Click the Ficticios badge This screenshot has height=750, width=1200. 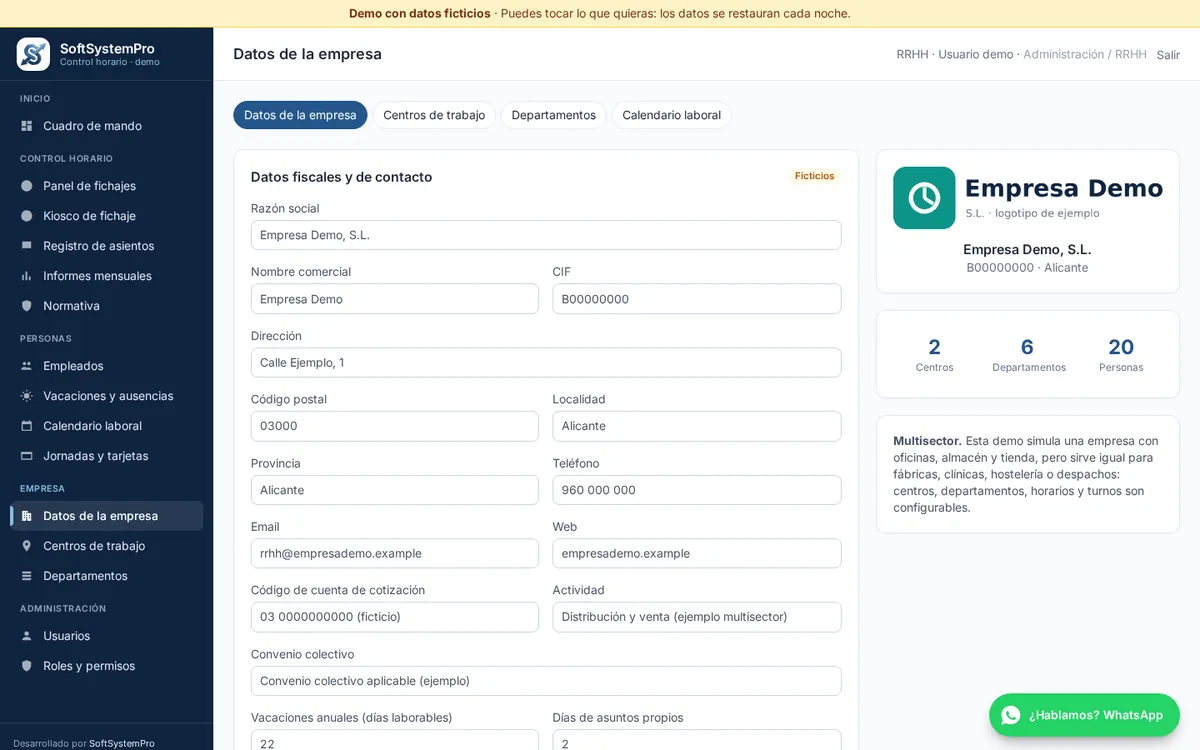[x=815, y=176]
